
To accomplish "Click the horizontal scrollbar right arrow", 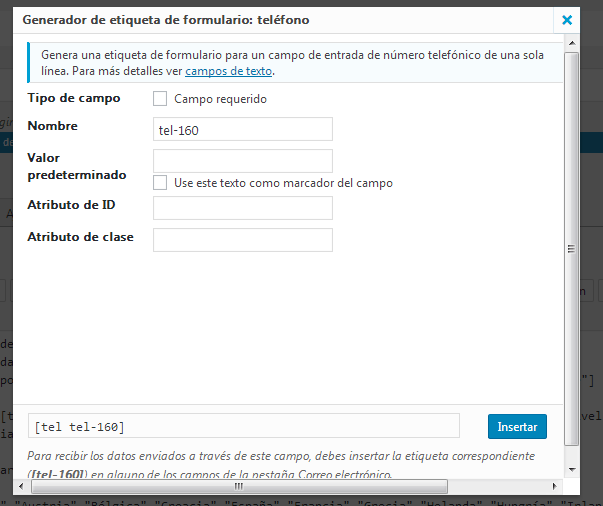I will [555, 486].
